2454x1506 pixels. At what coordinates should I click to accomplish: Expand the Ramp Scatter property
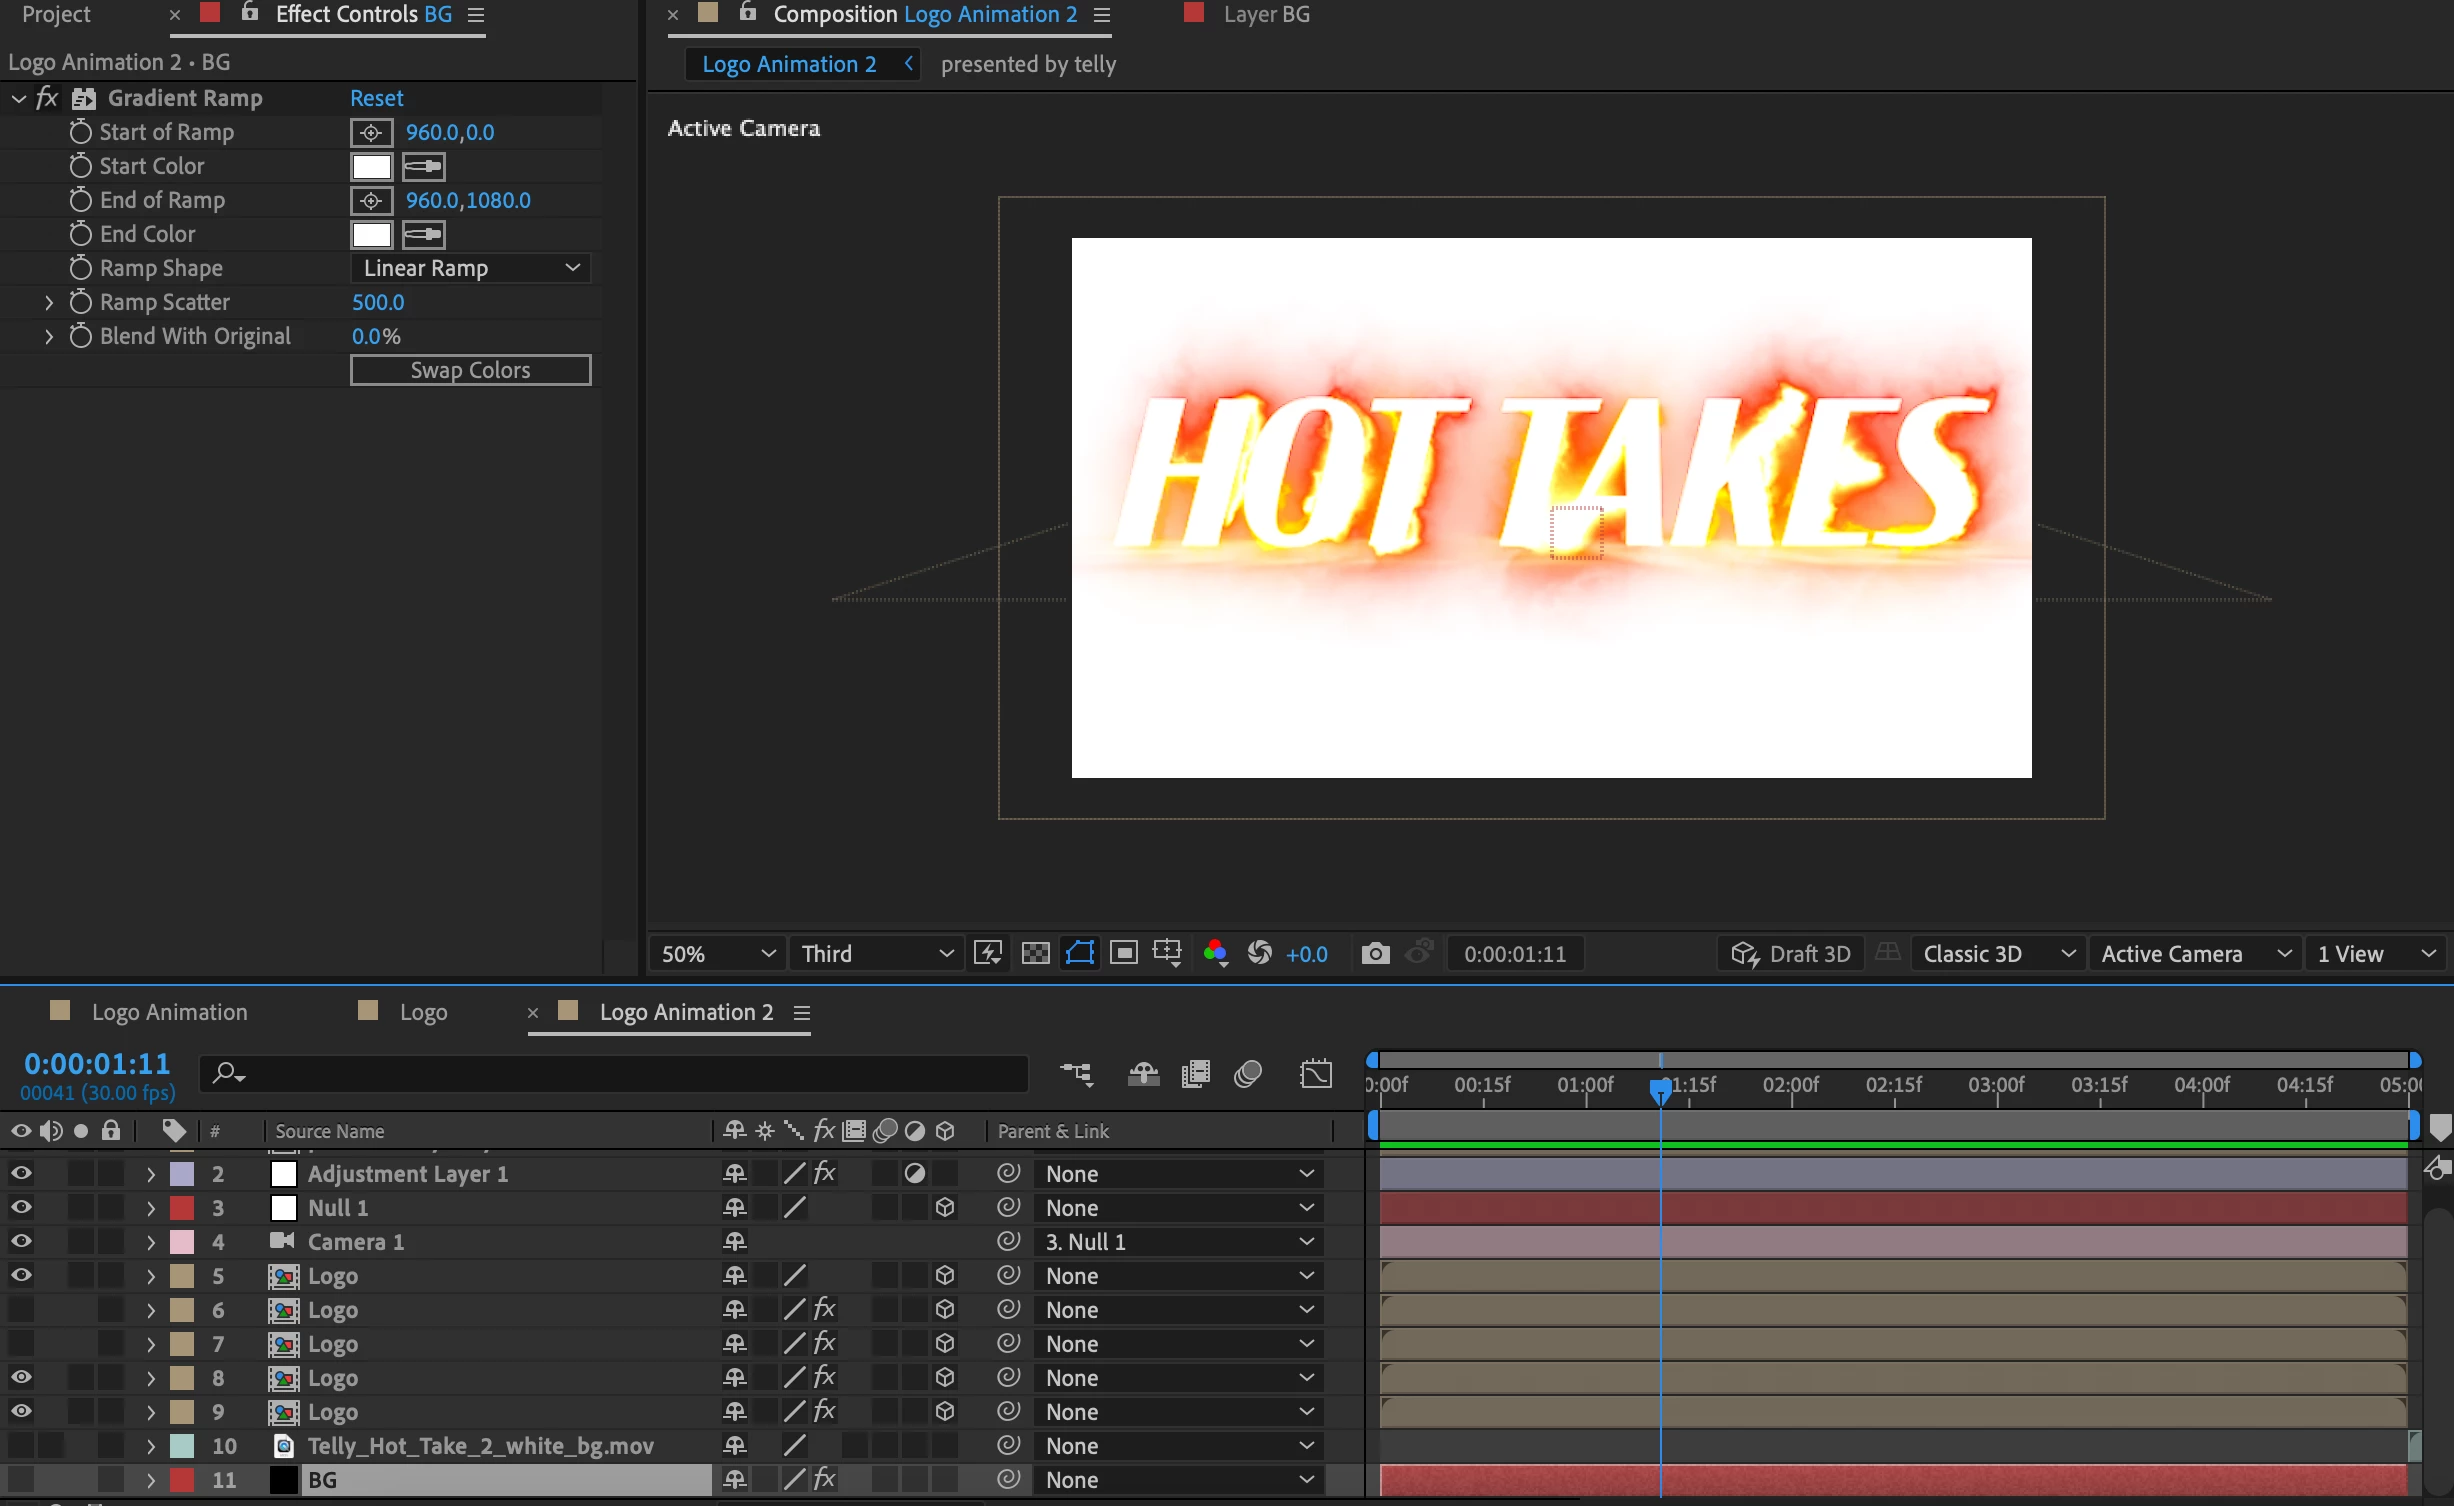pos(48,302)
